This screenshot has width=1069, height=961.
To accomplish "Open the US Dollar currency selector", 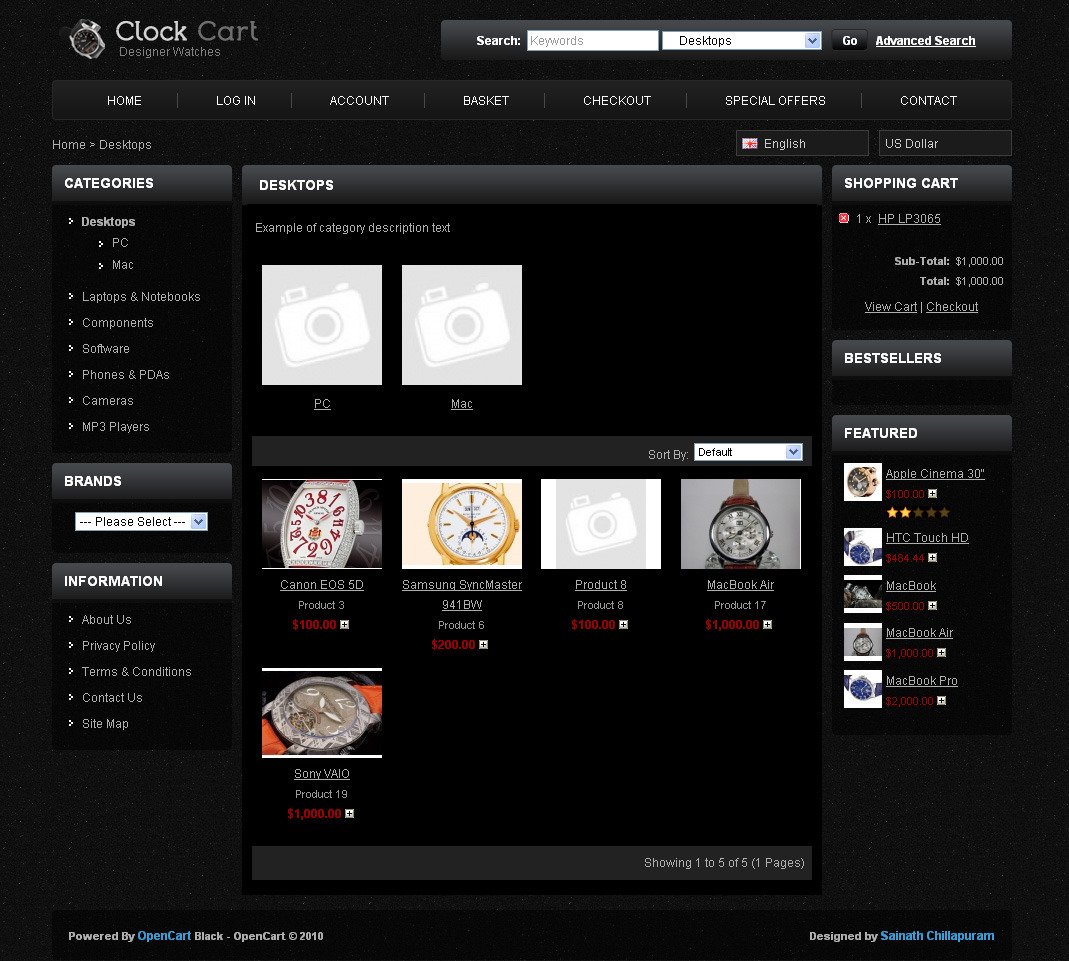I will tap(945, 143).
